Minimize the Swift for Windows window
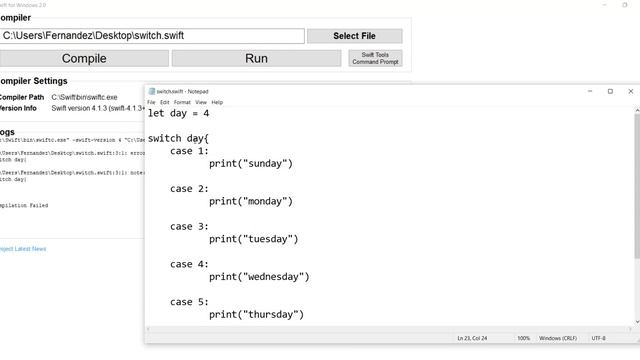Screen dimensions: 640x360 click(604, 5)
